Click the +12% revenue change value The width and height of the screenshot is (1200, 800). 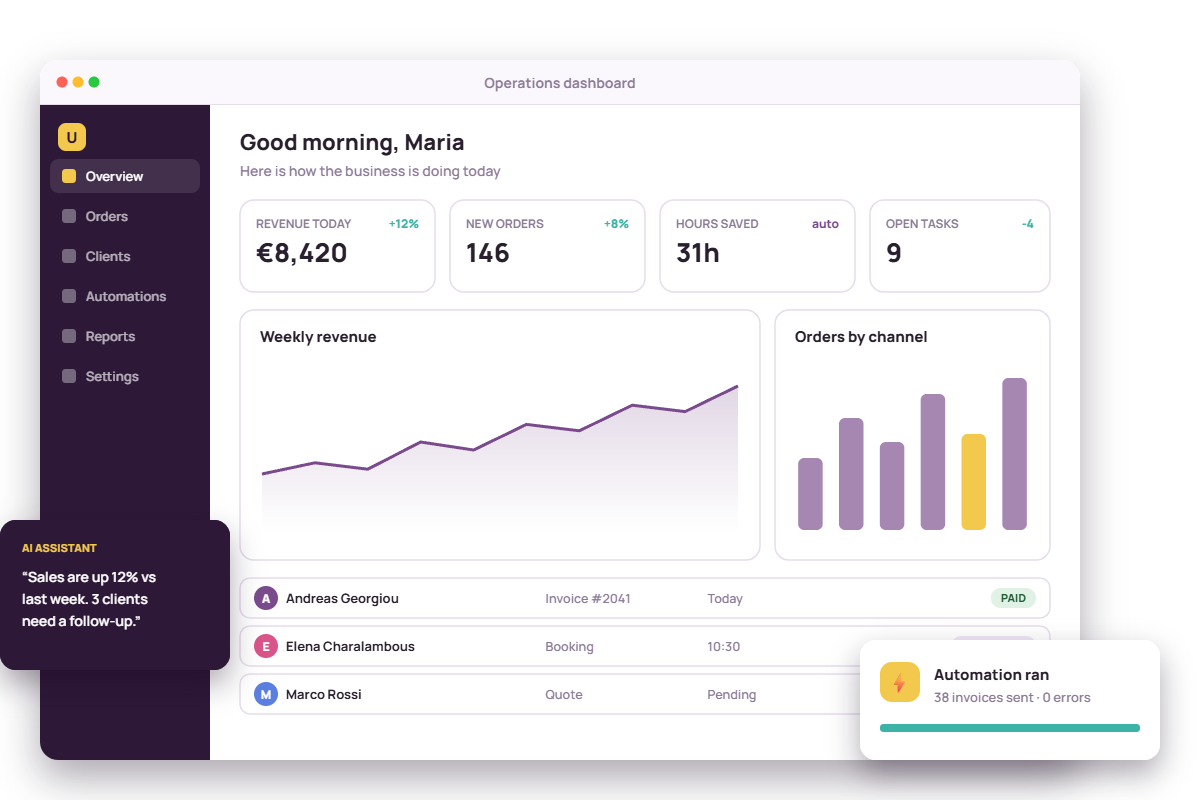[404, 224]
